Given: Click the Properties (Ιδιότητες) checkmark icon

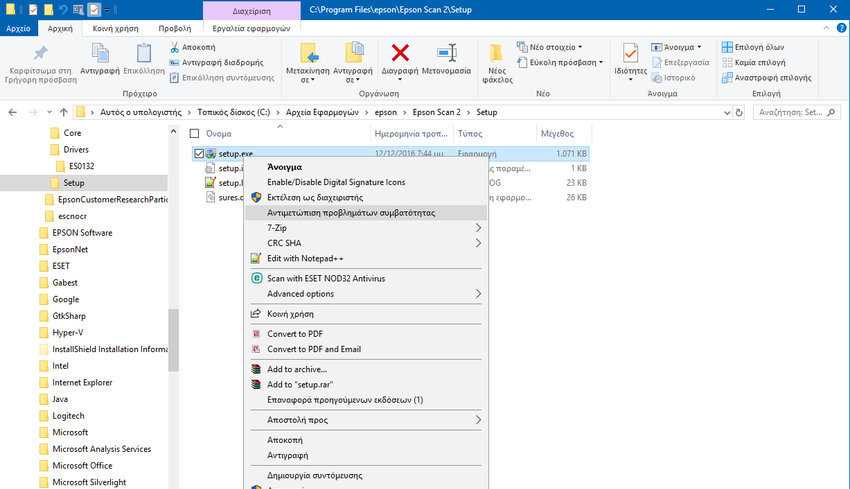Looking at the screenshot, I should tap(630, 53).
